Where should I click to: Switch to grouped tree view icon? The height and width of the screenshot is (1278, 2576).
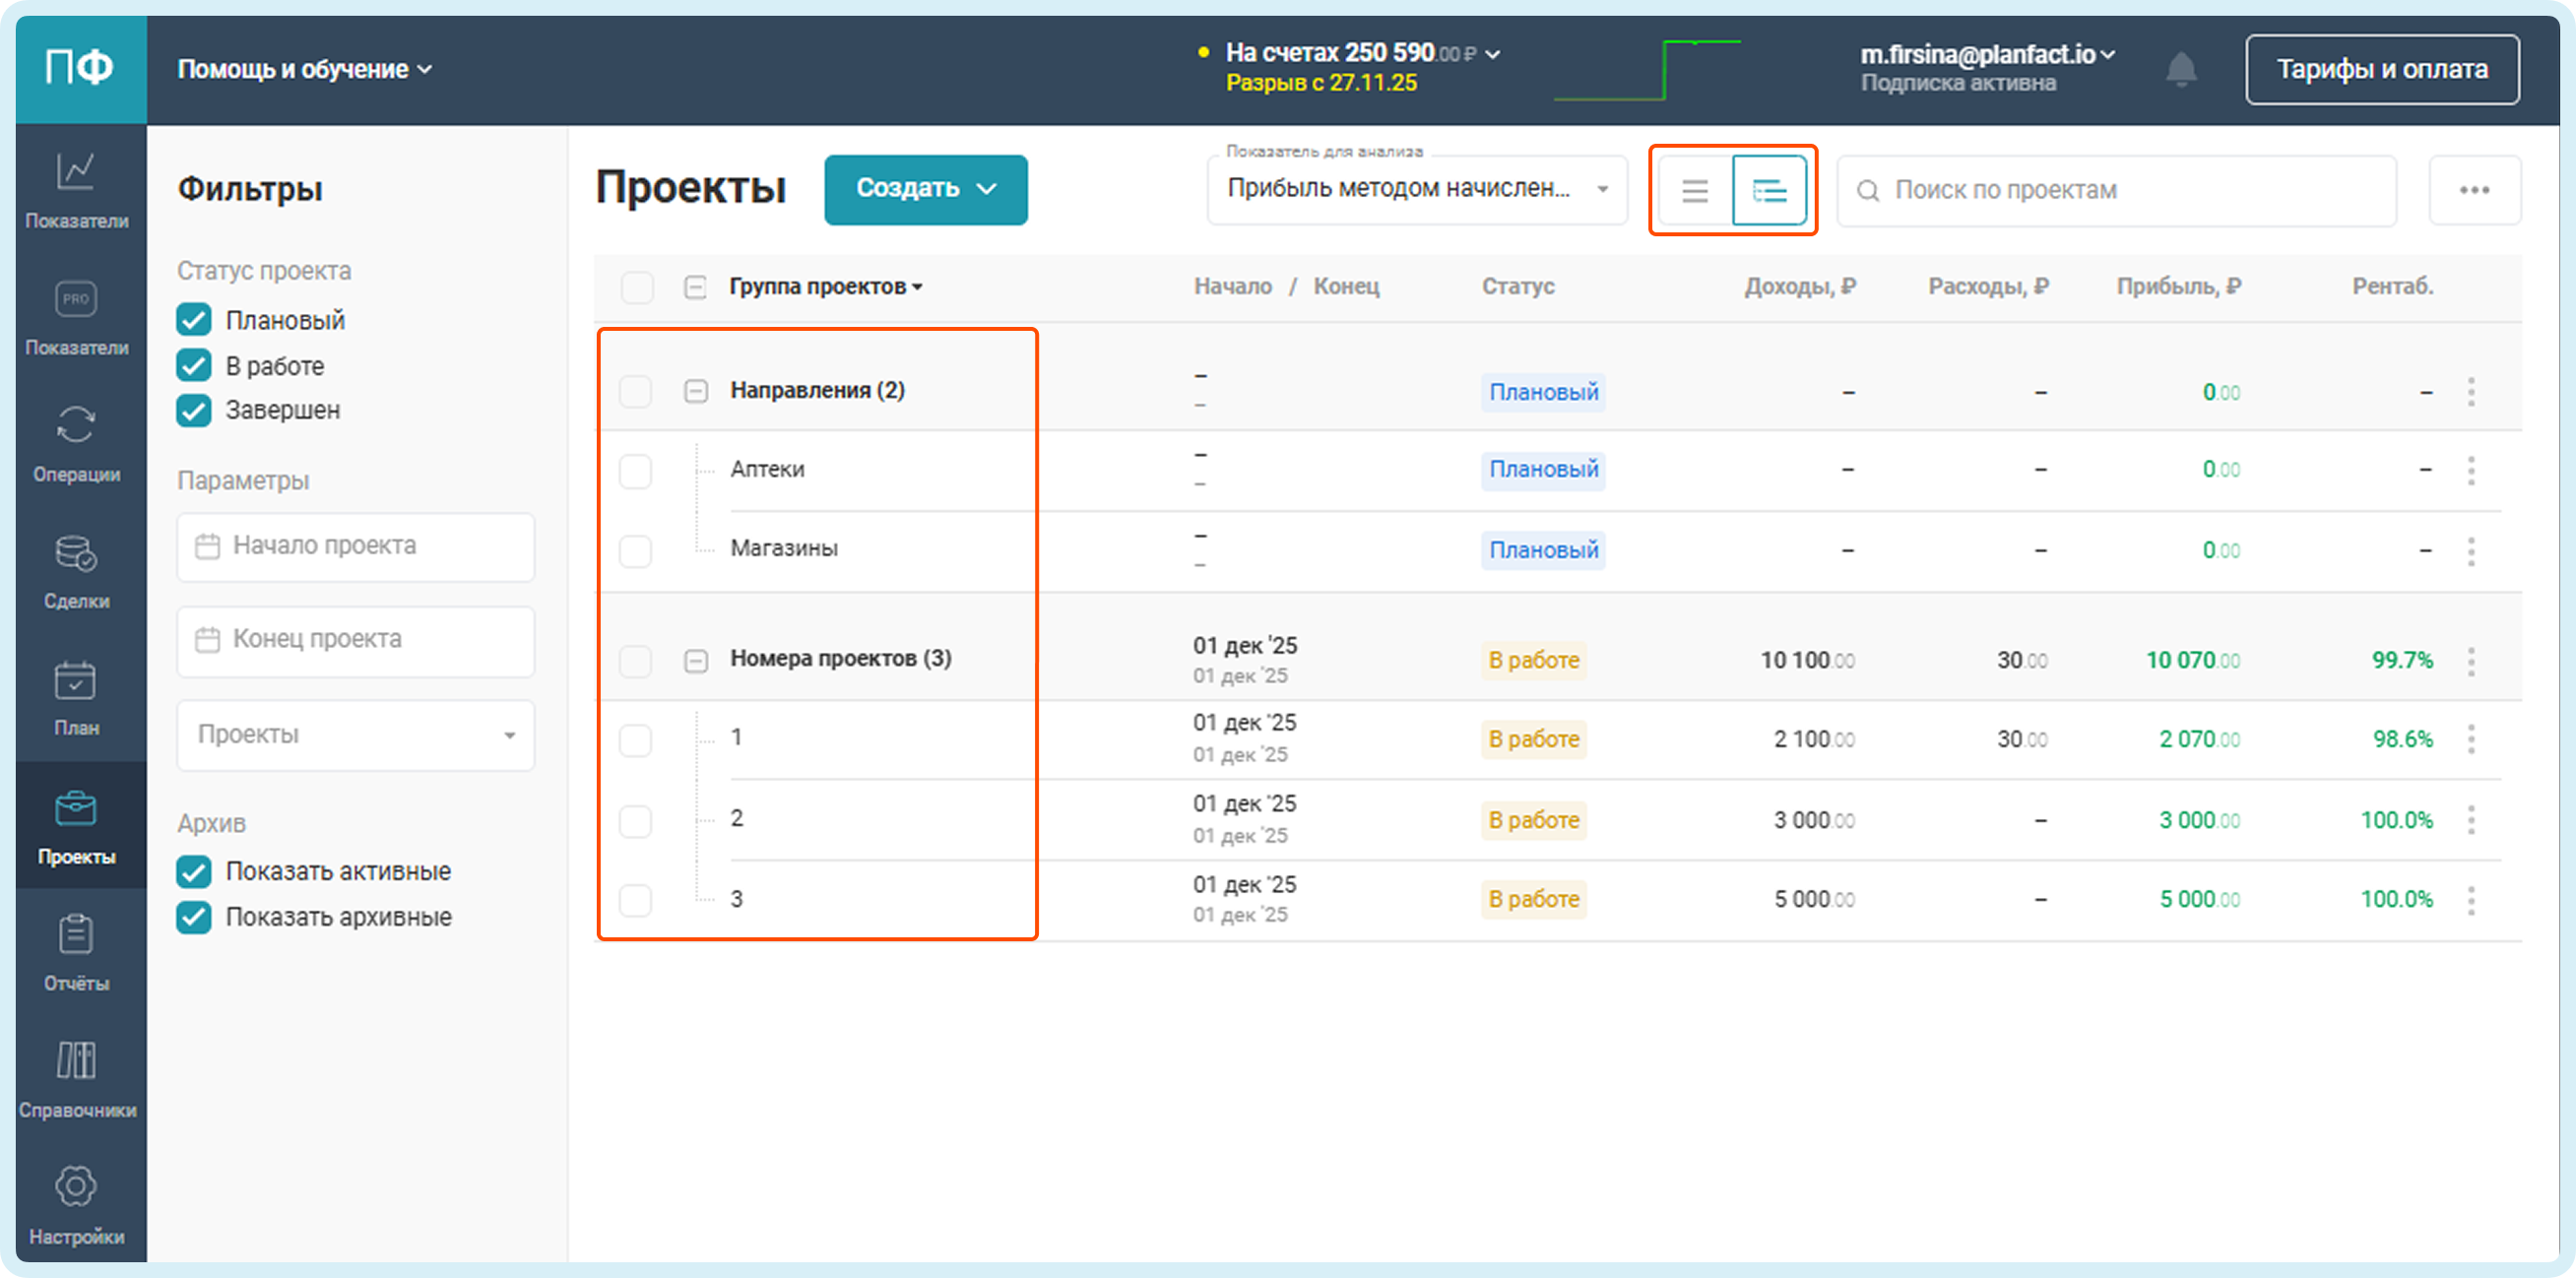1769,190
